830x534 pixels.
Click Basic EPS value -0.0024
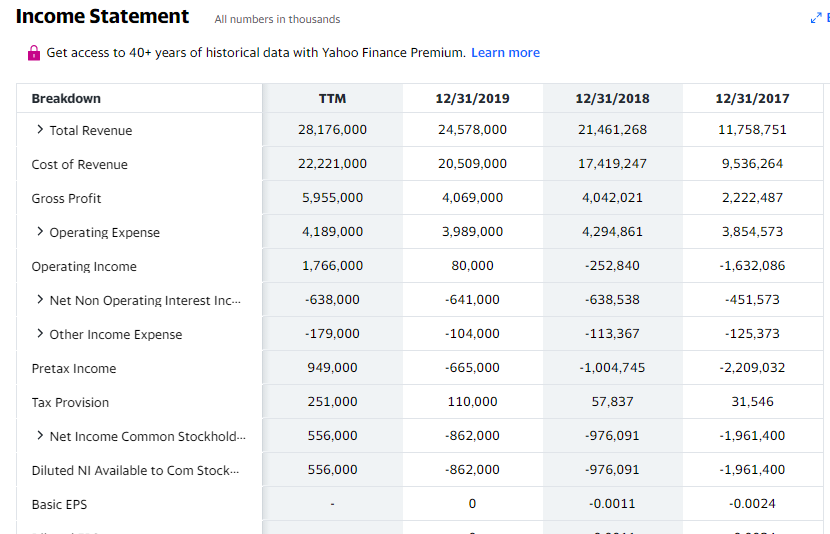[752, 503]
